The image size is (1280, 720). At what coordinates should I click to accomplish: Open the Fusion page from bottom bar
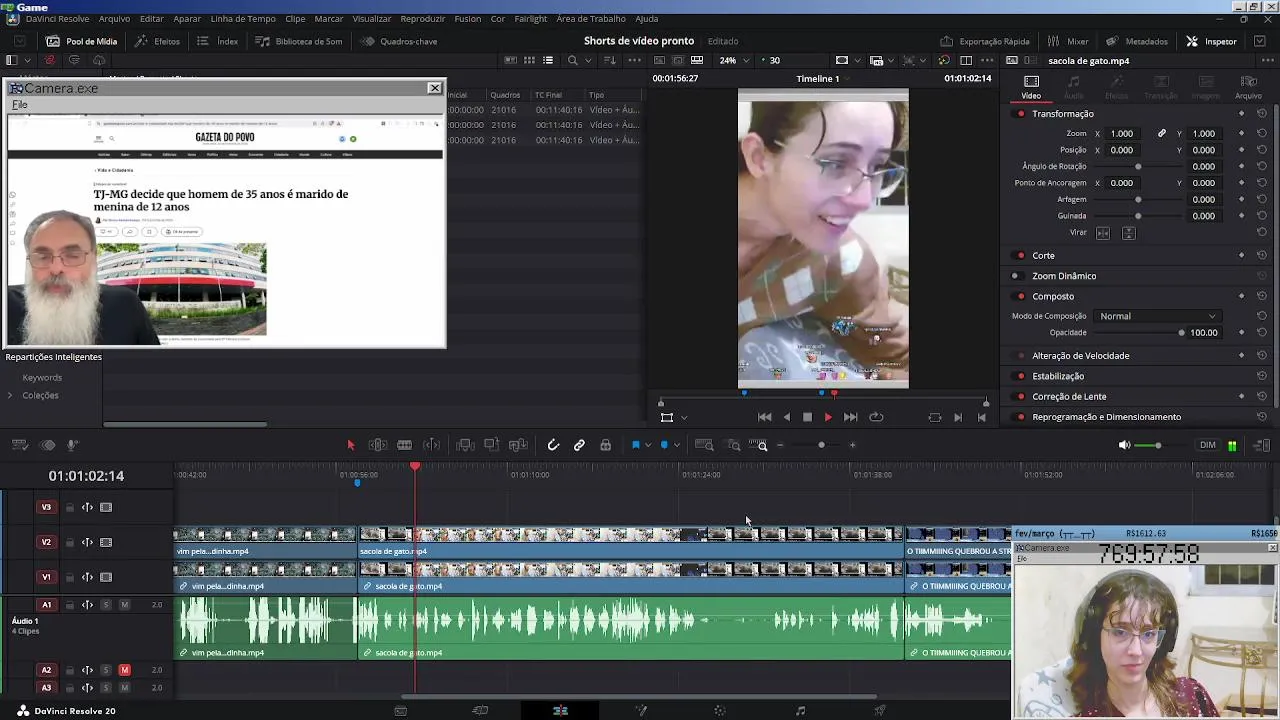coord(641,711)
